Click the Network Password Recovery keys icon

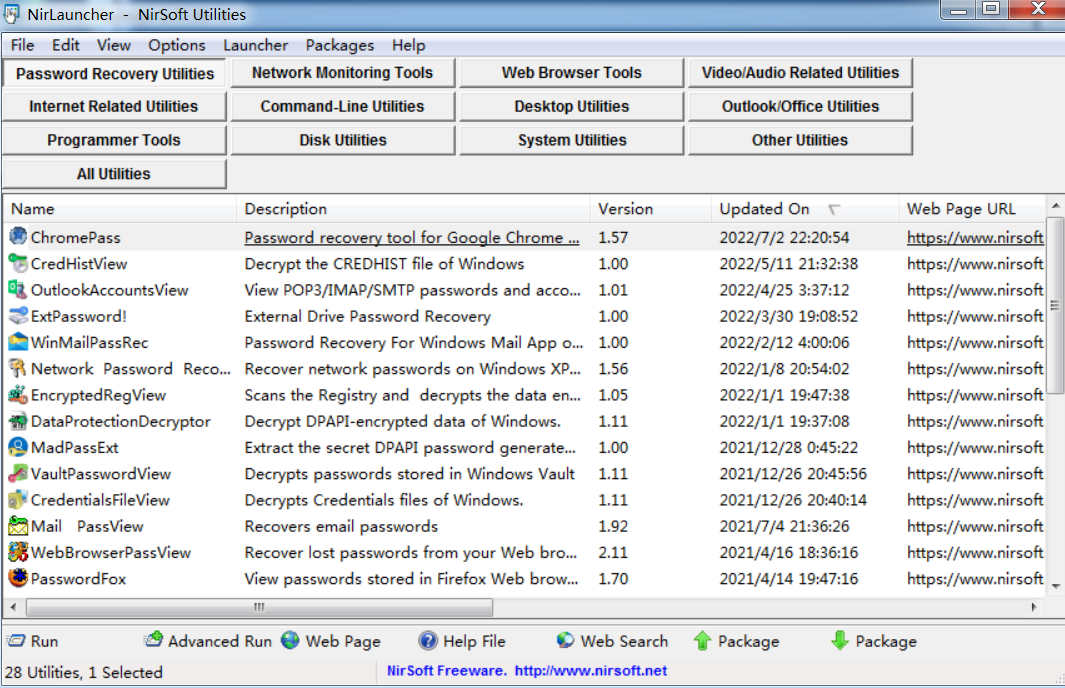(18, 368)
